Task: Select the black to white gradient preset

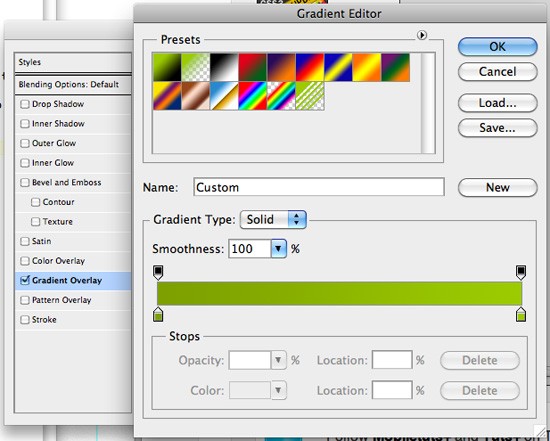Action: (x=224, y=67)
